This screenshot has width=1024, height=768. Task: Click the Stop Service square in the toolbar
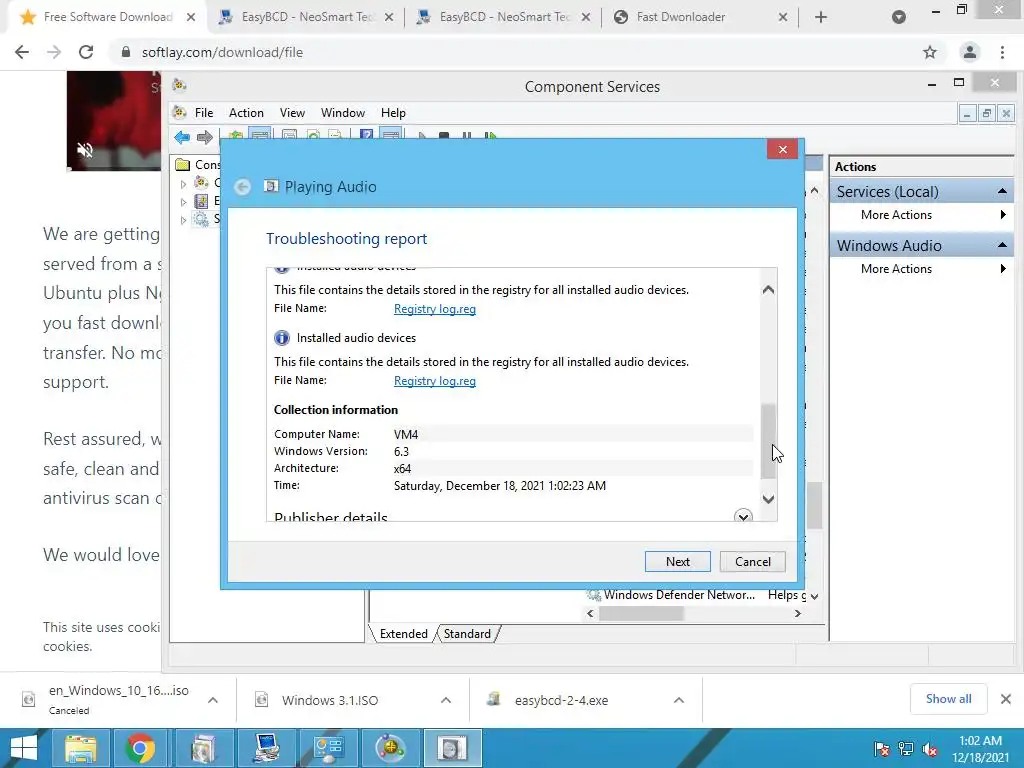coord(443,135)
